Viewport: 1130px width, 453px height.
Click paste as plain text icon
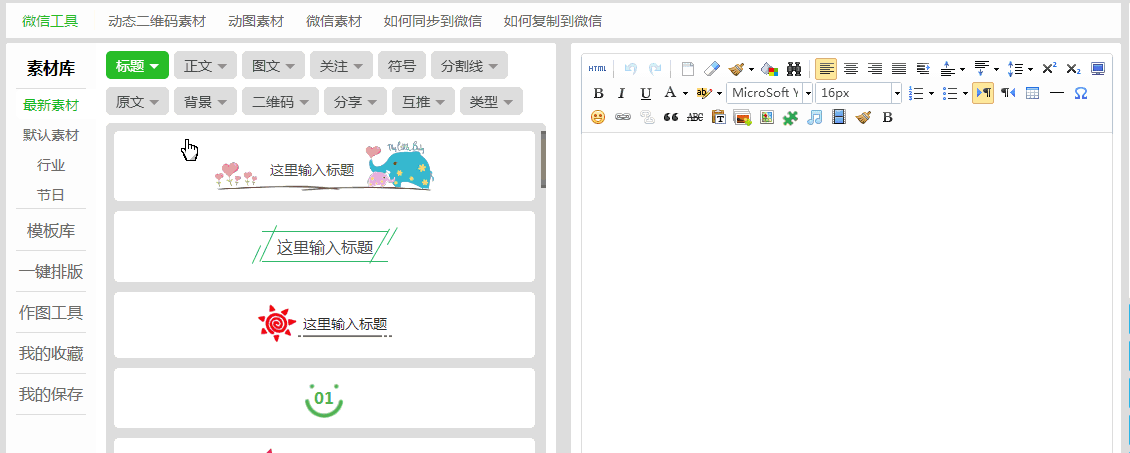click(x=719, y=117)
